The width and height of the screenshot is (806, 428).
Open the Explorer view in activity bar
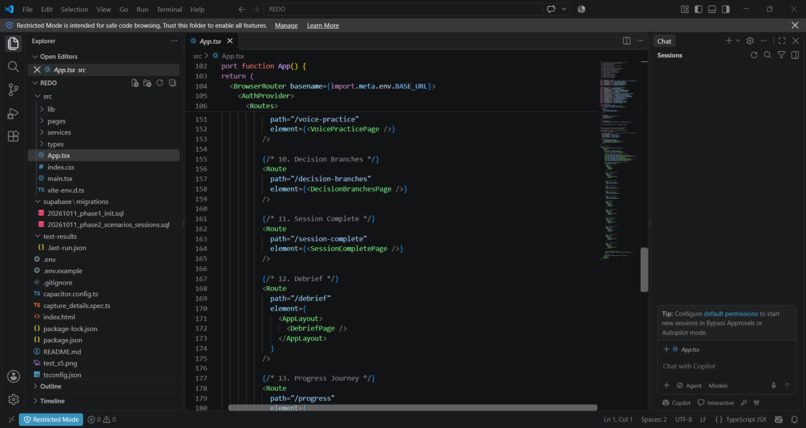13,44
